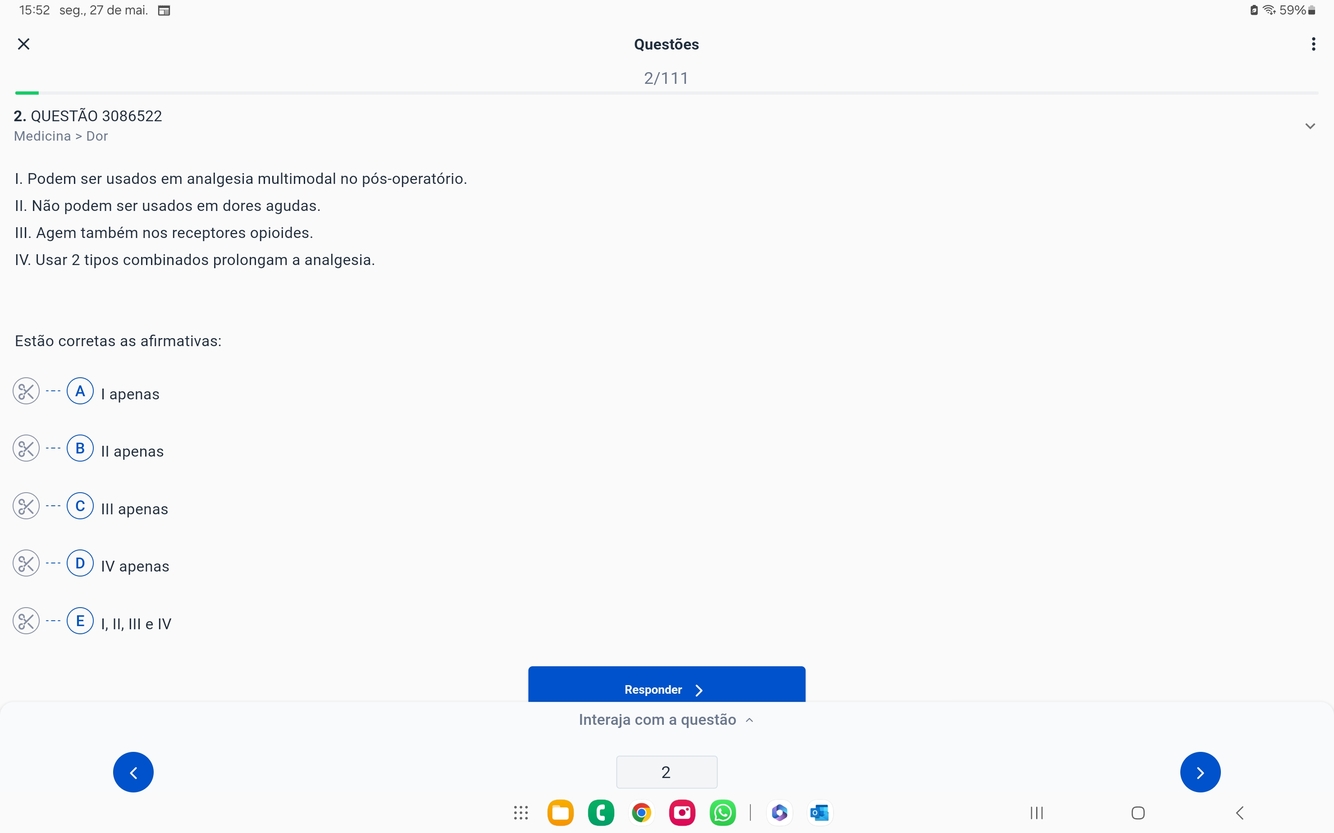Go to previous question arrow

pyautogui.click(x=133, y=772)
